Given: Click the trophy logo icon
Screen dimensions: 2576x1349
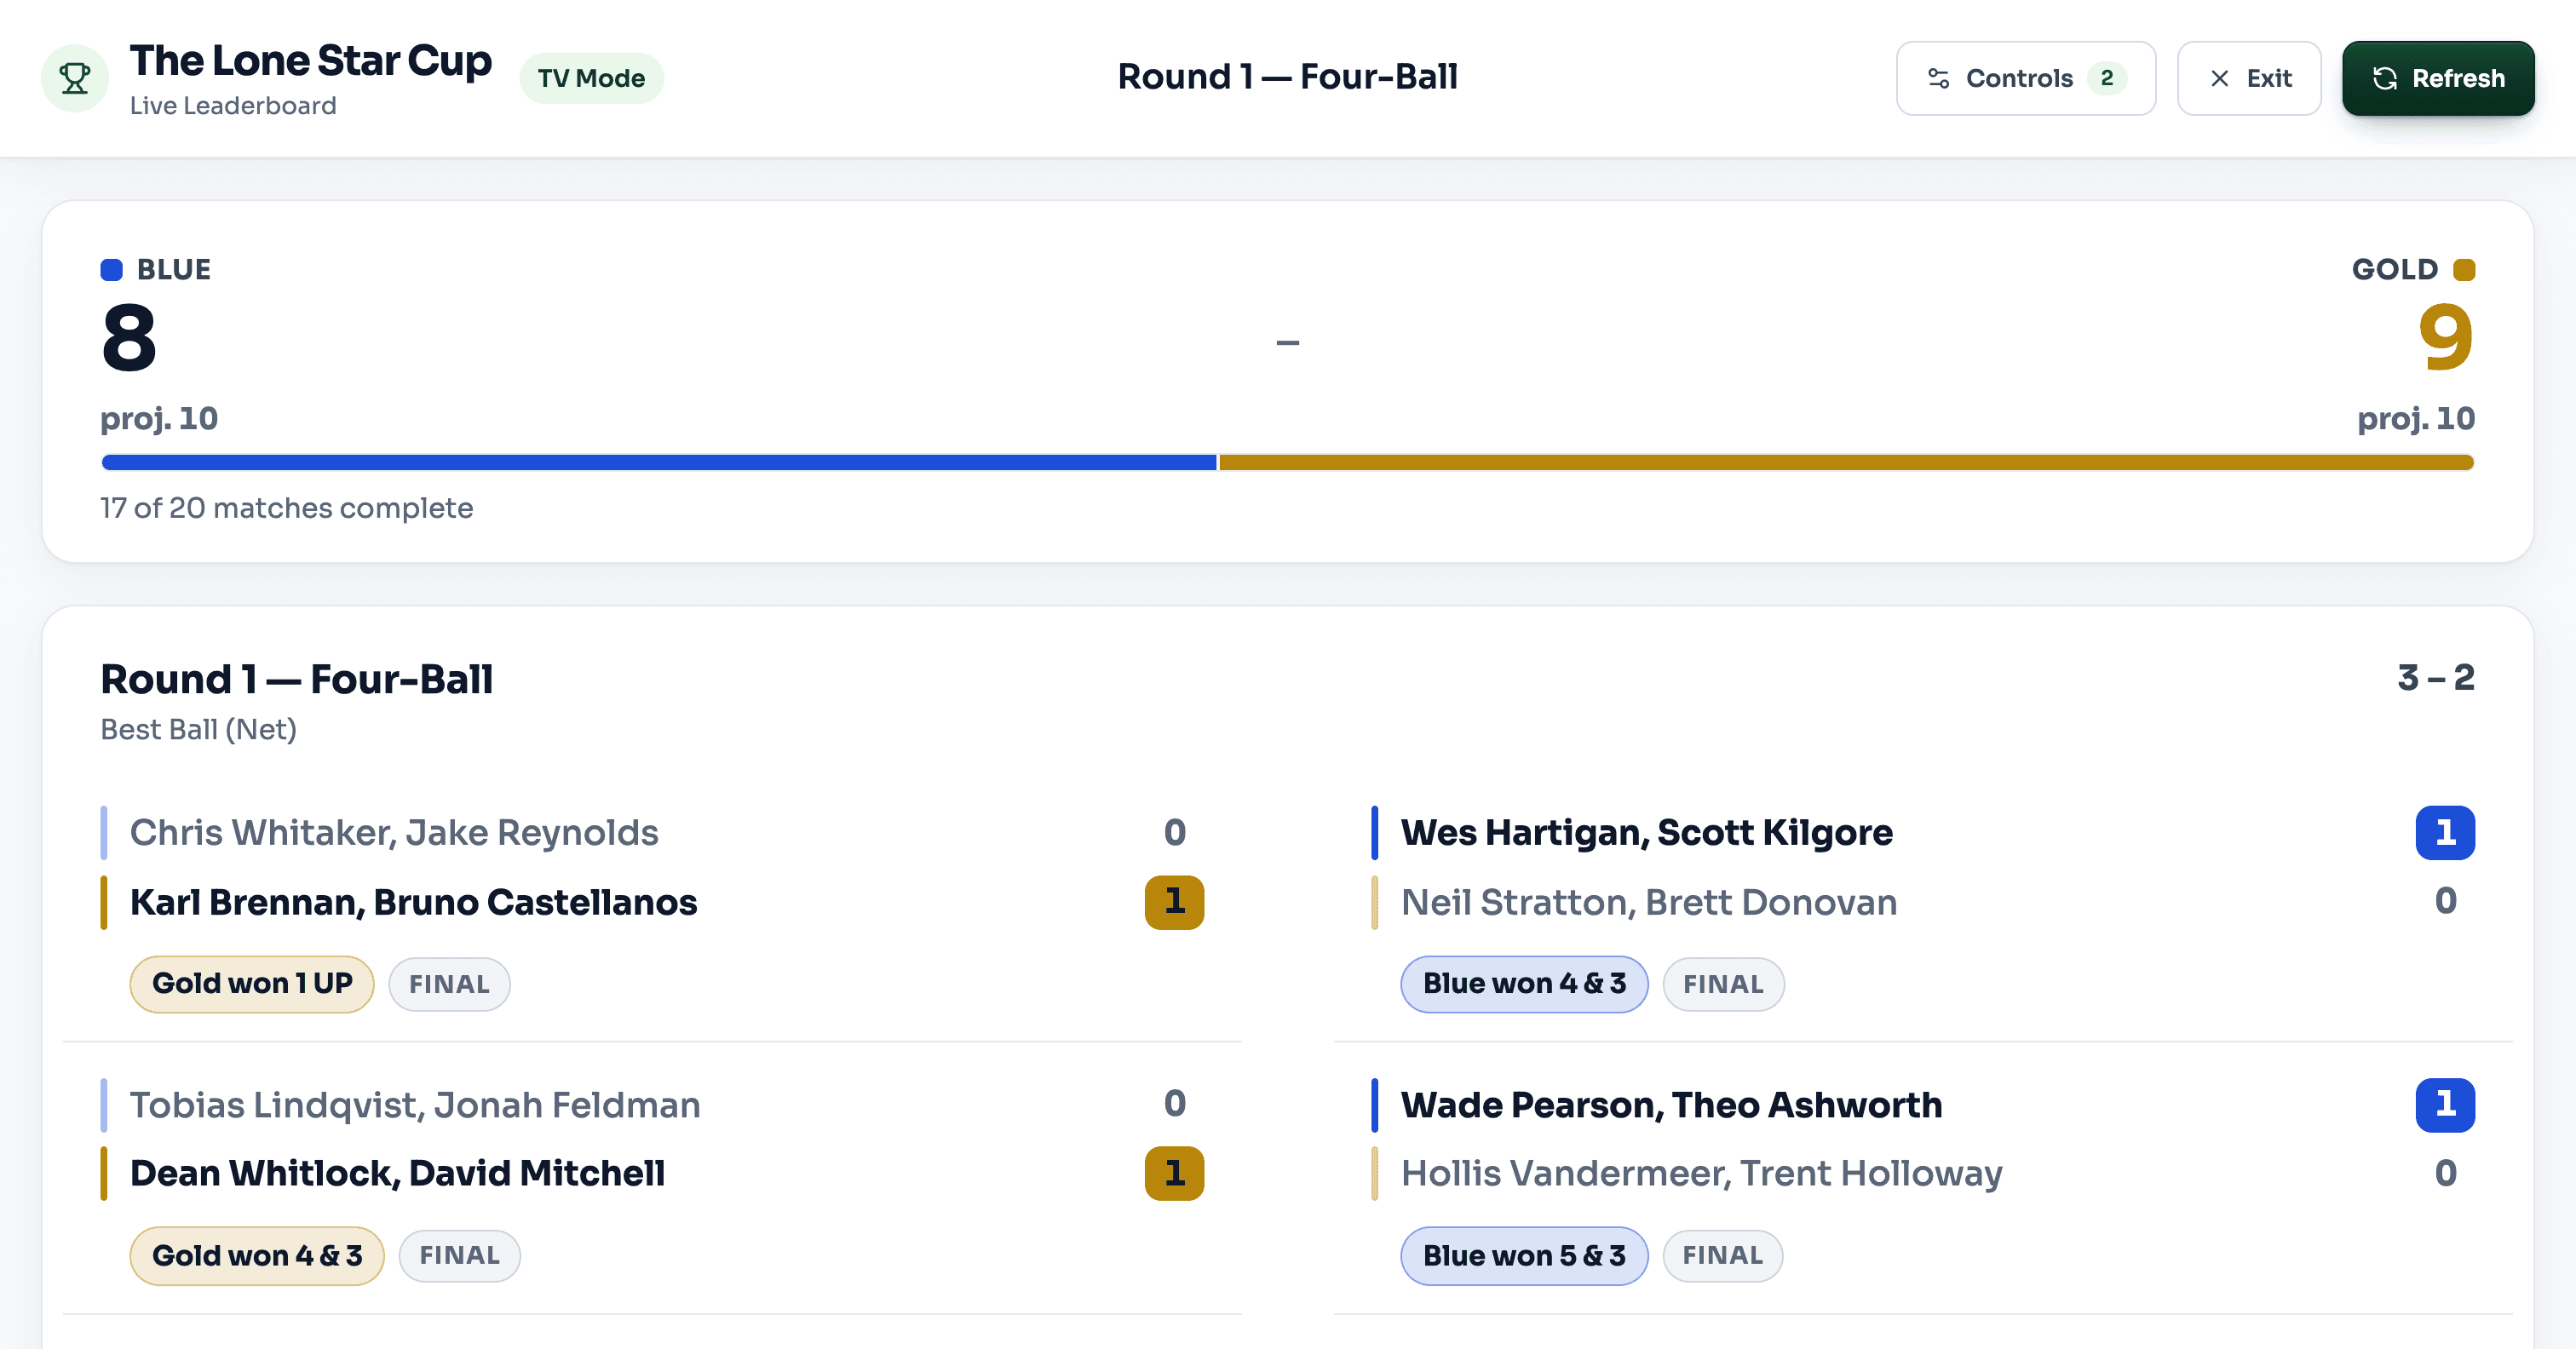Looking at the screenshot, I should [74, 78].
